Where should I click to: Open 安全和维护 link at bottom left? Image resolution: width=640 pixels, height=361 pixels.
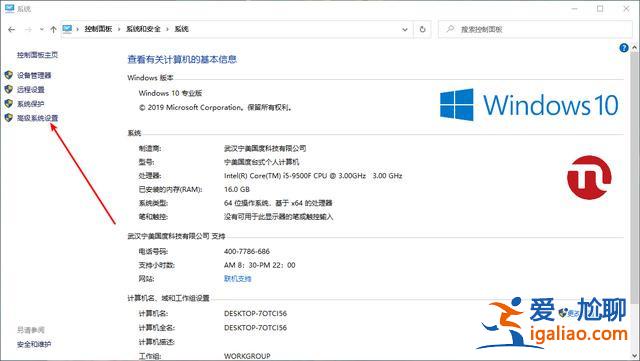[x=34, y=345]
